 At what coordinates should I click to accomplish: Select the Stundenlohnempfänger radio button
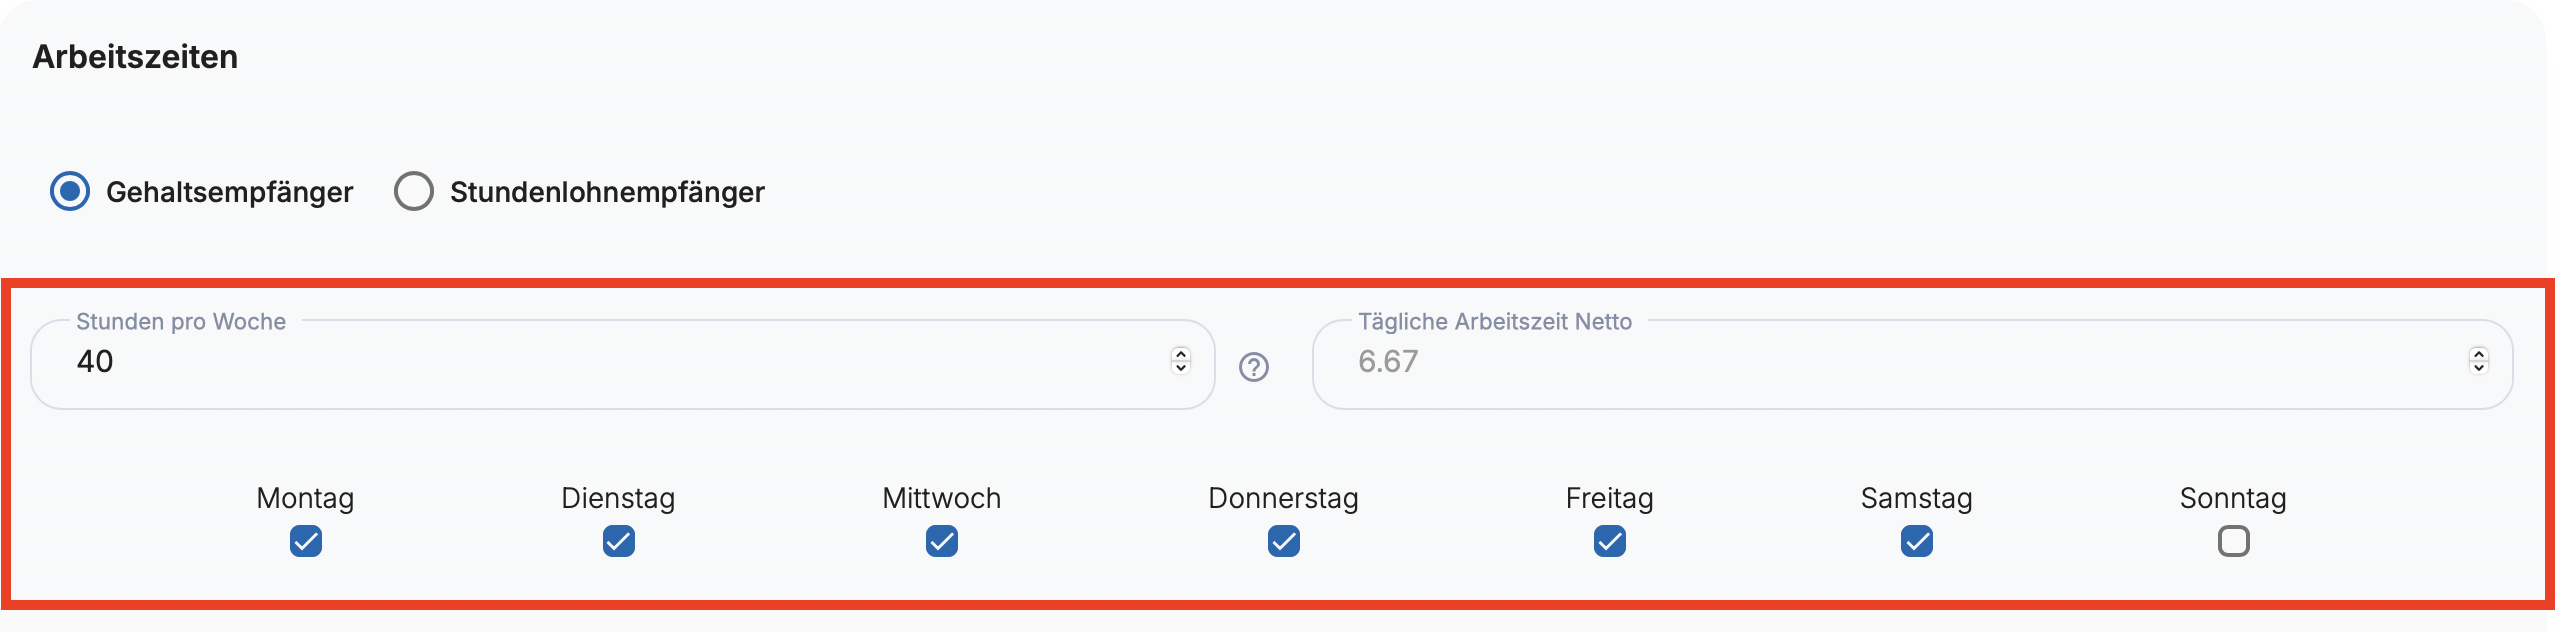click(414, 191)
